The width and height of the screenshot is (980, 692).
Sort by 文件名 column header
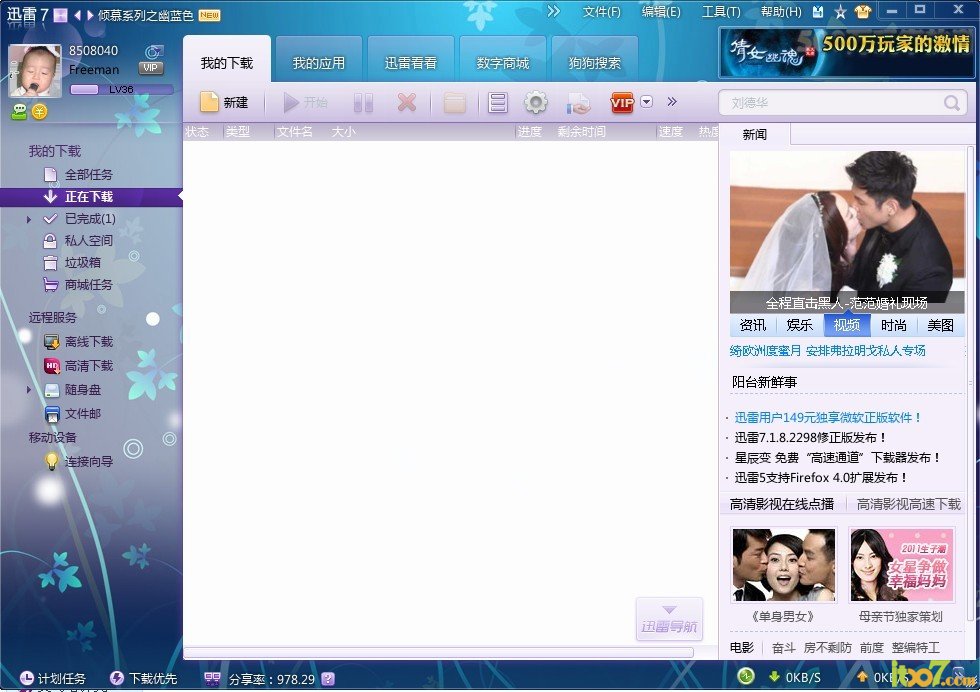point(295,132)
